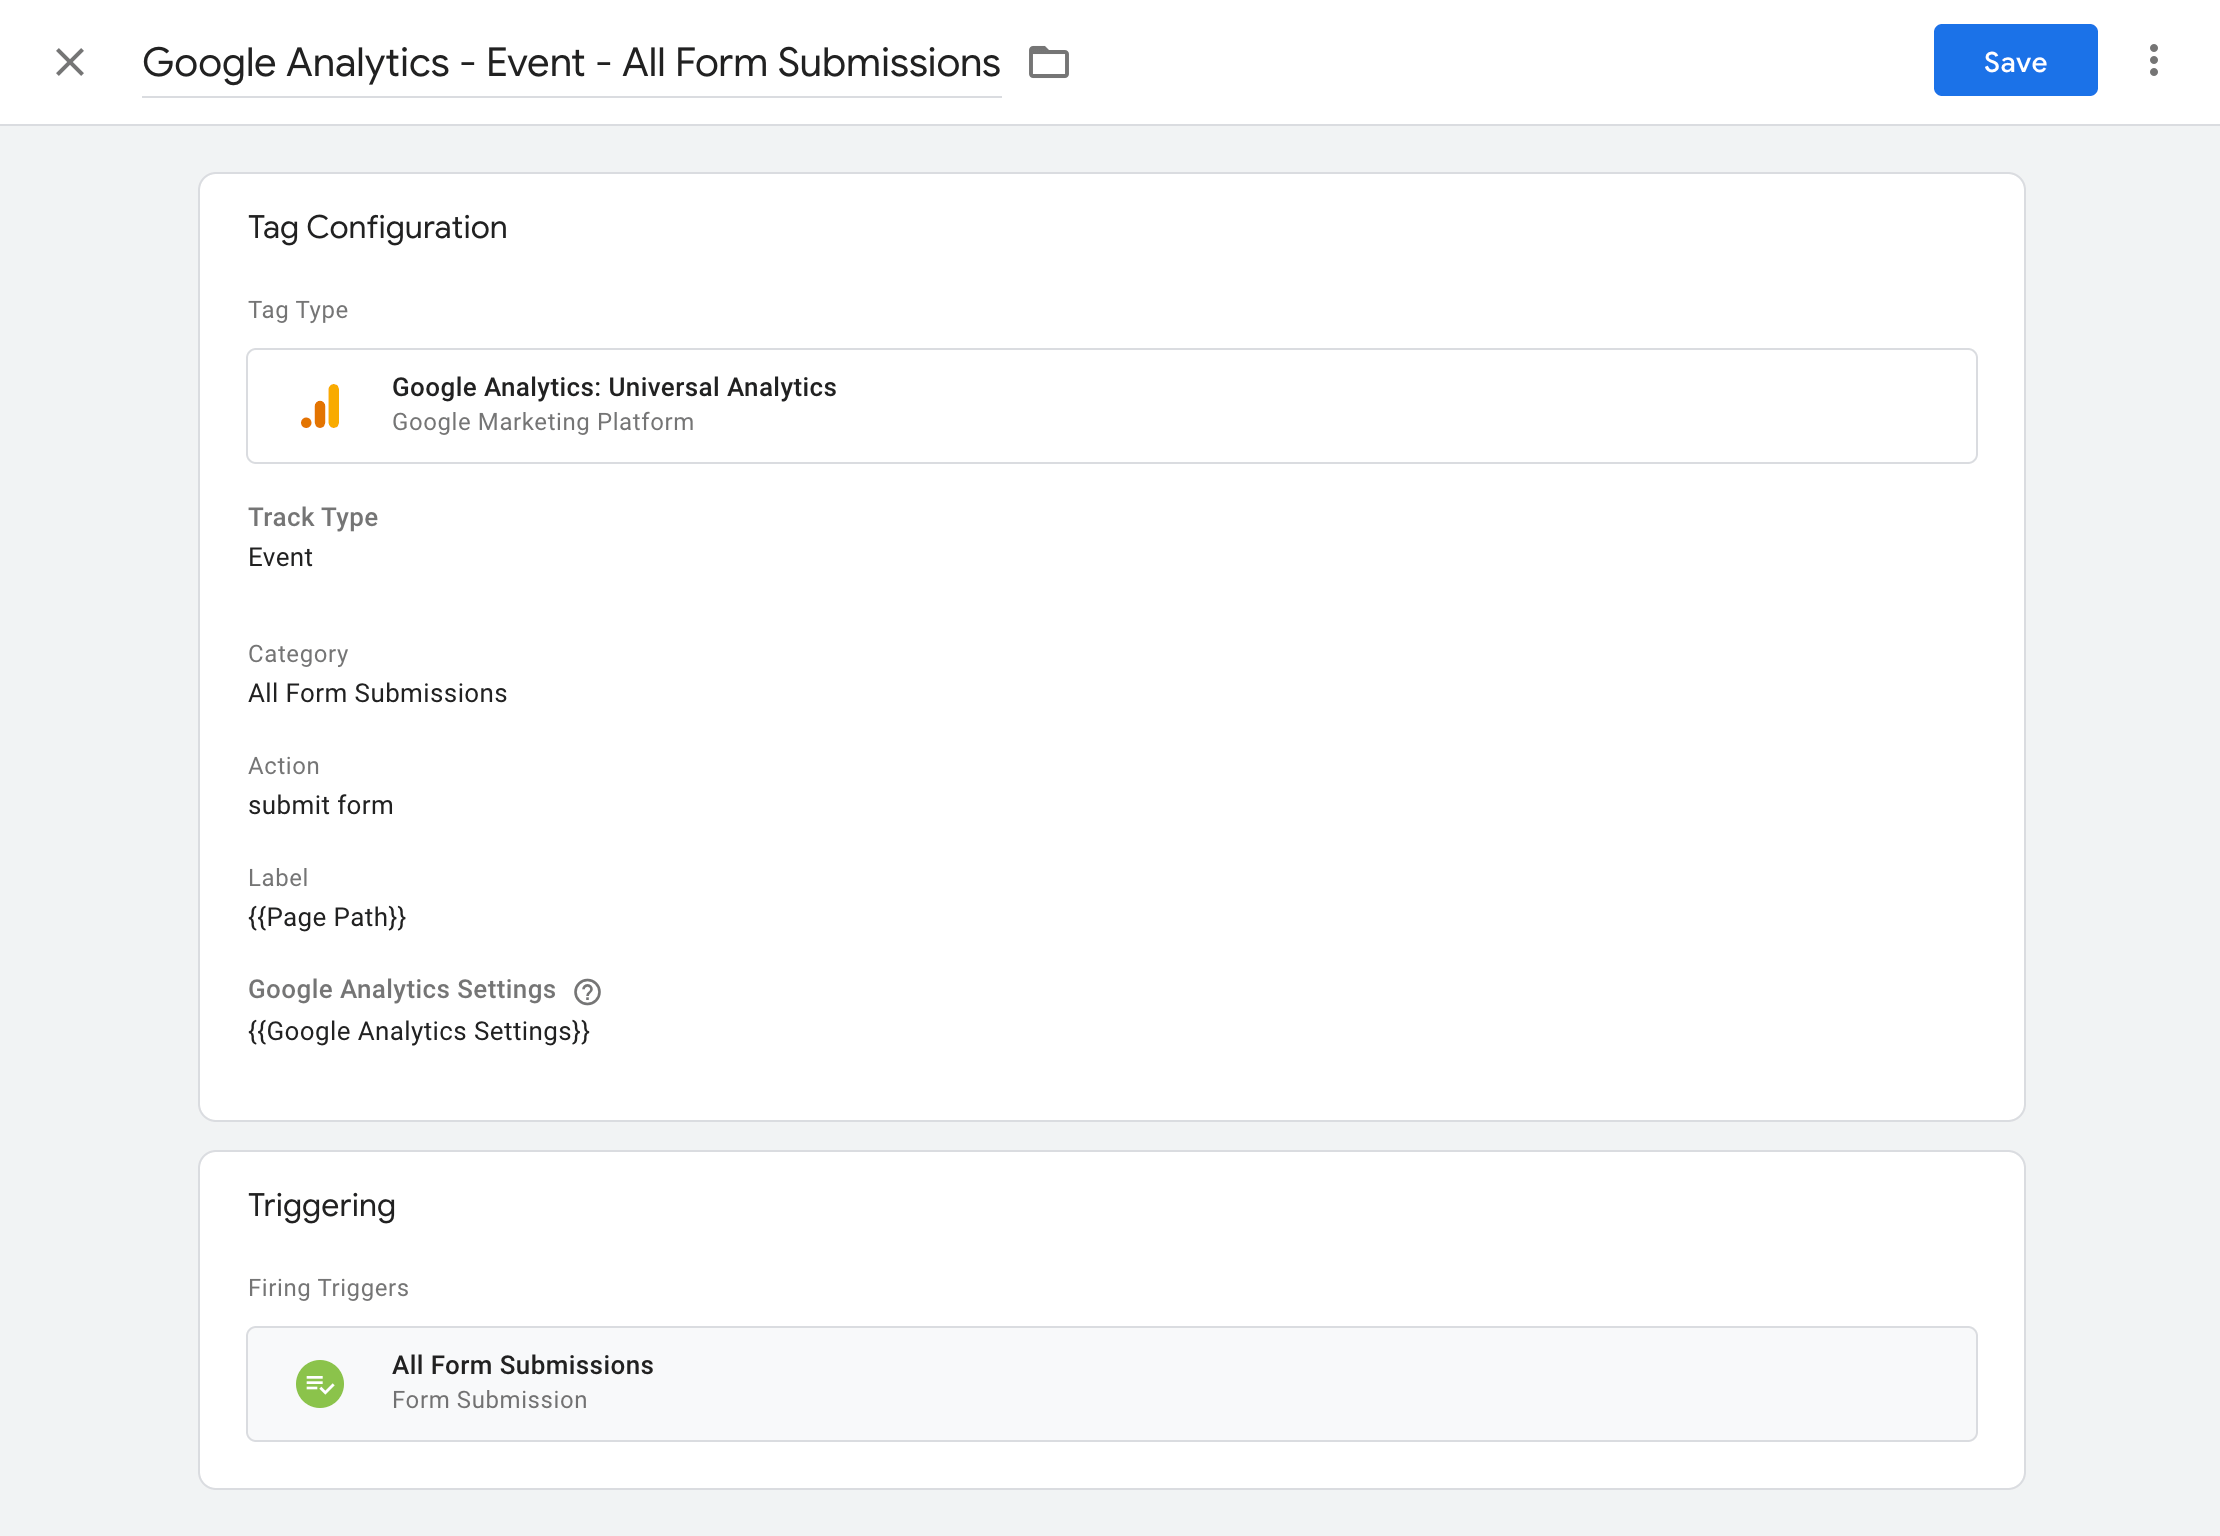Screen dimensions: 2220x1536
Task: Click 'Google Marketing Platform' subtitle text
Action: 543,422
